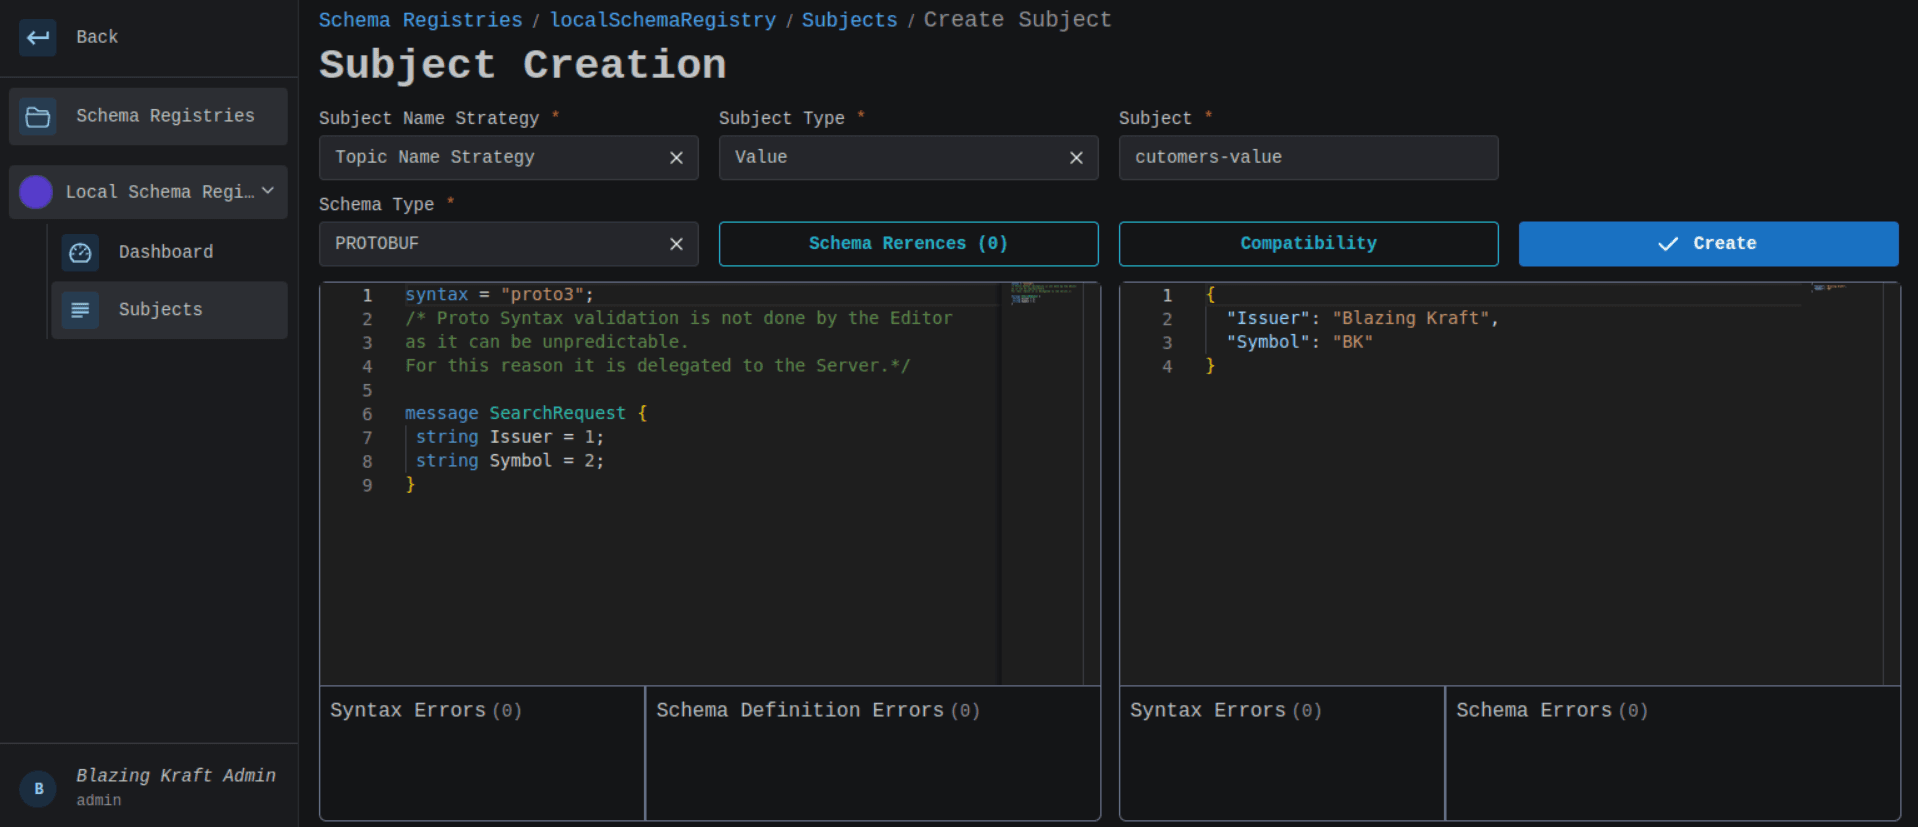This screenshot has height=827, width=1918.
Task: Click the checkmark icon on Create button
Action: (1668, 244)
